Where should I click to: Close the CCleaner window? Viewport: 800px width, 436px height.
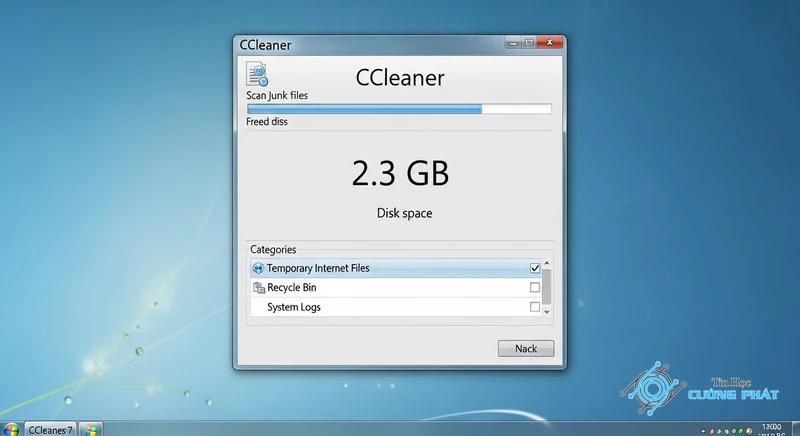point(549,43)
